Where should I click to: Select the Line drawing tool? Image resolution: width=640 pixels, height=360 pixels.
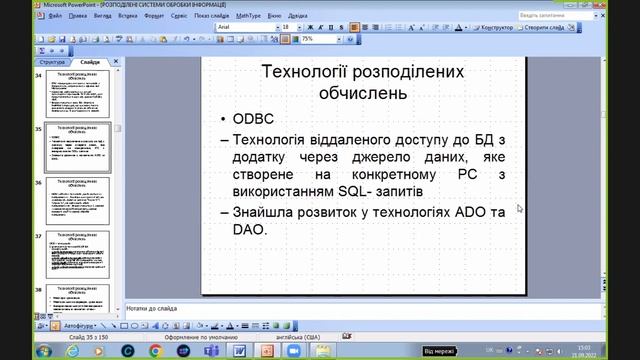point(103,326)
